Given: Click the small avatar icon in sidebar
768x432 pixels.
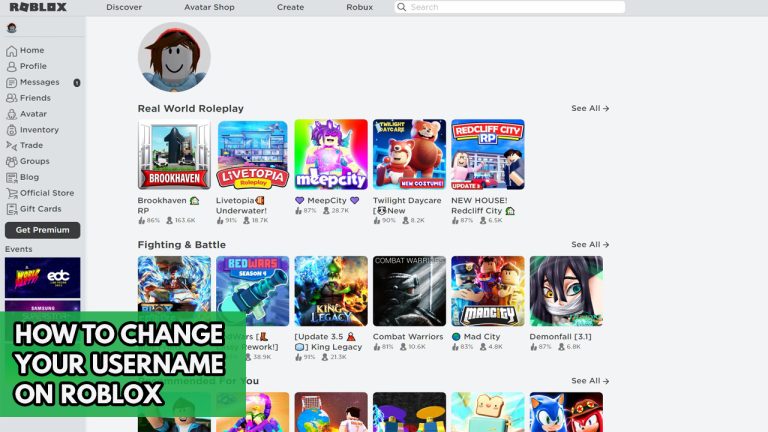Looking at the screenshot, I should click(12, 28).
